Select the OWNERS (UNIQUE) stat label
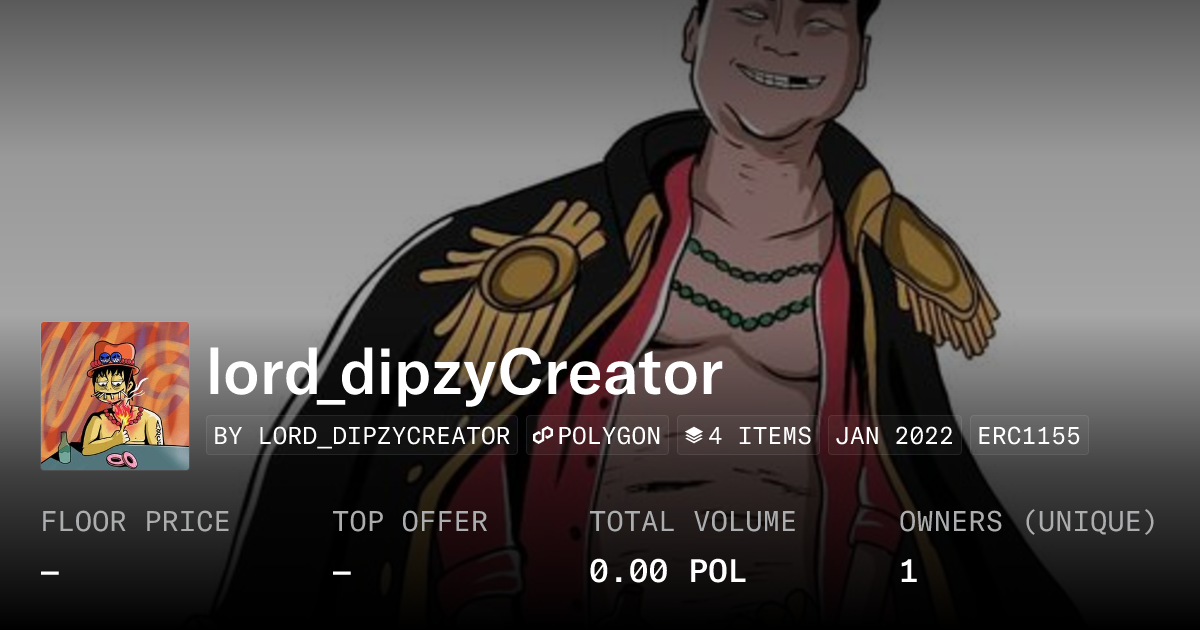This screenshot has width=1200, height=630. coord(1028,522)
